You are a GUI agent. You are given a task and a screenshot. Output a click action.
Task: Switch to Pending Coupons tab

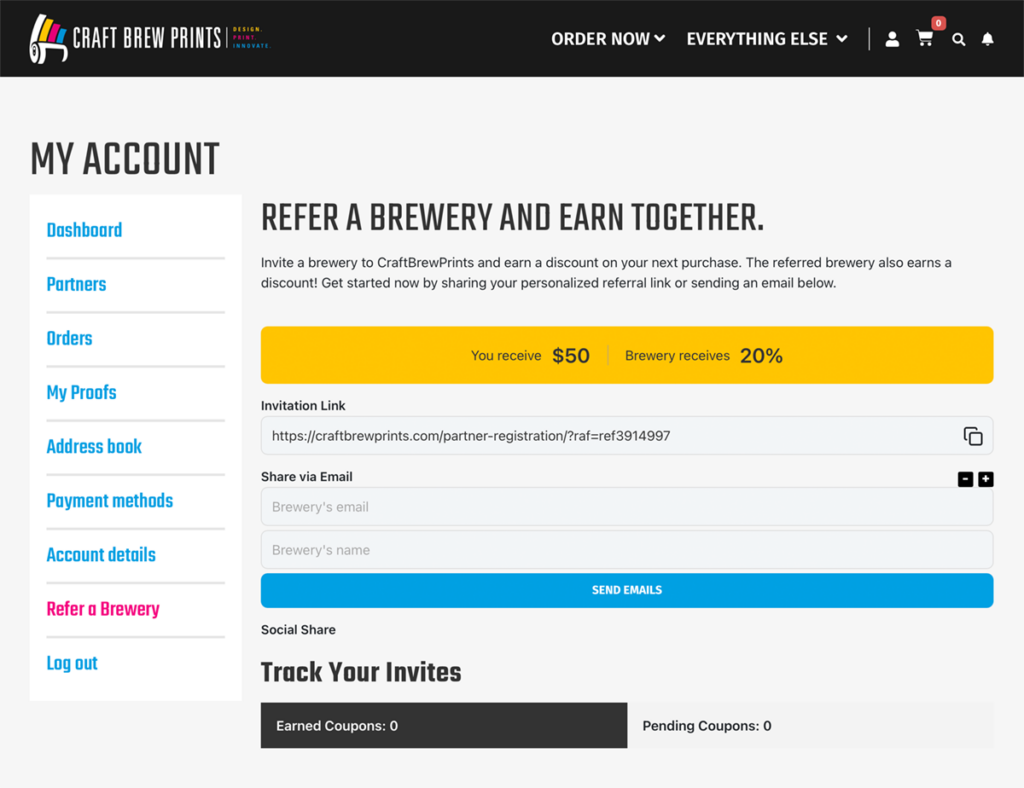[810, 726]
